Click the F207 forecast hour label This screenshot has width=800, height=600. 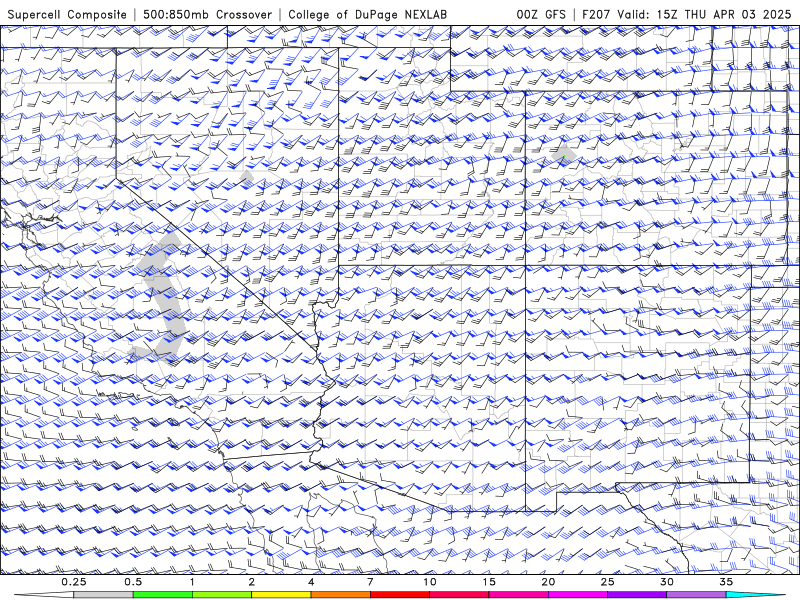[596, 14]
